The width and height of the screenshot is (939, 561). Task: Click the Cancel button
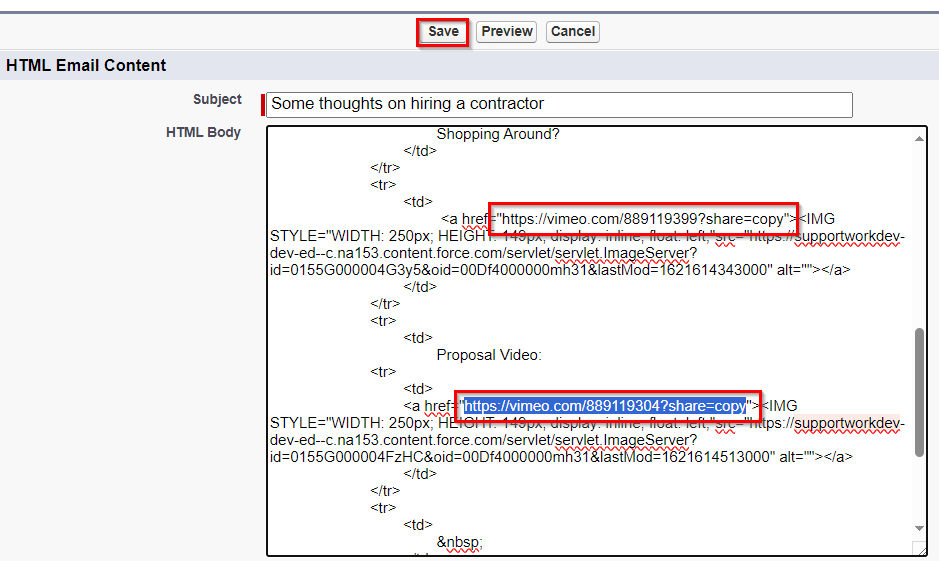point(573,32)
